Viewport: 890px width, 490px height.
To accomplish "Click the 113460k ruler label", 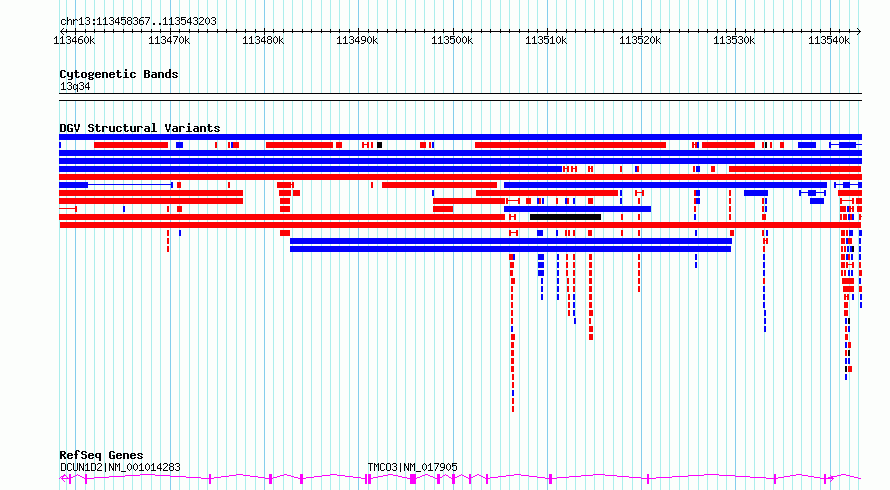I will coord(74,40).
